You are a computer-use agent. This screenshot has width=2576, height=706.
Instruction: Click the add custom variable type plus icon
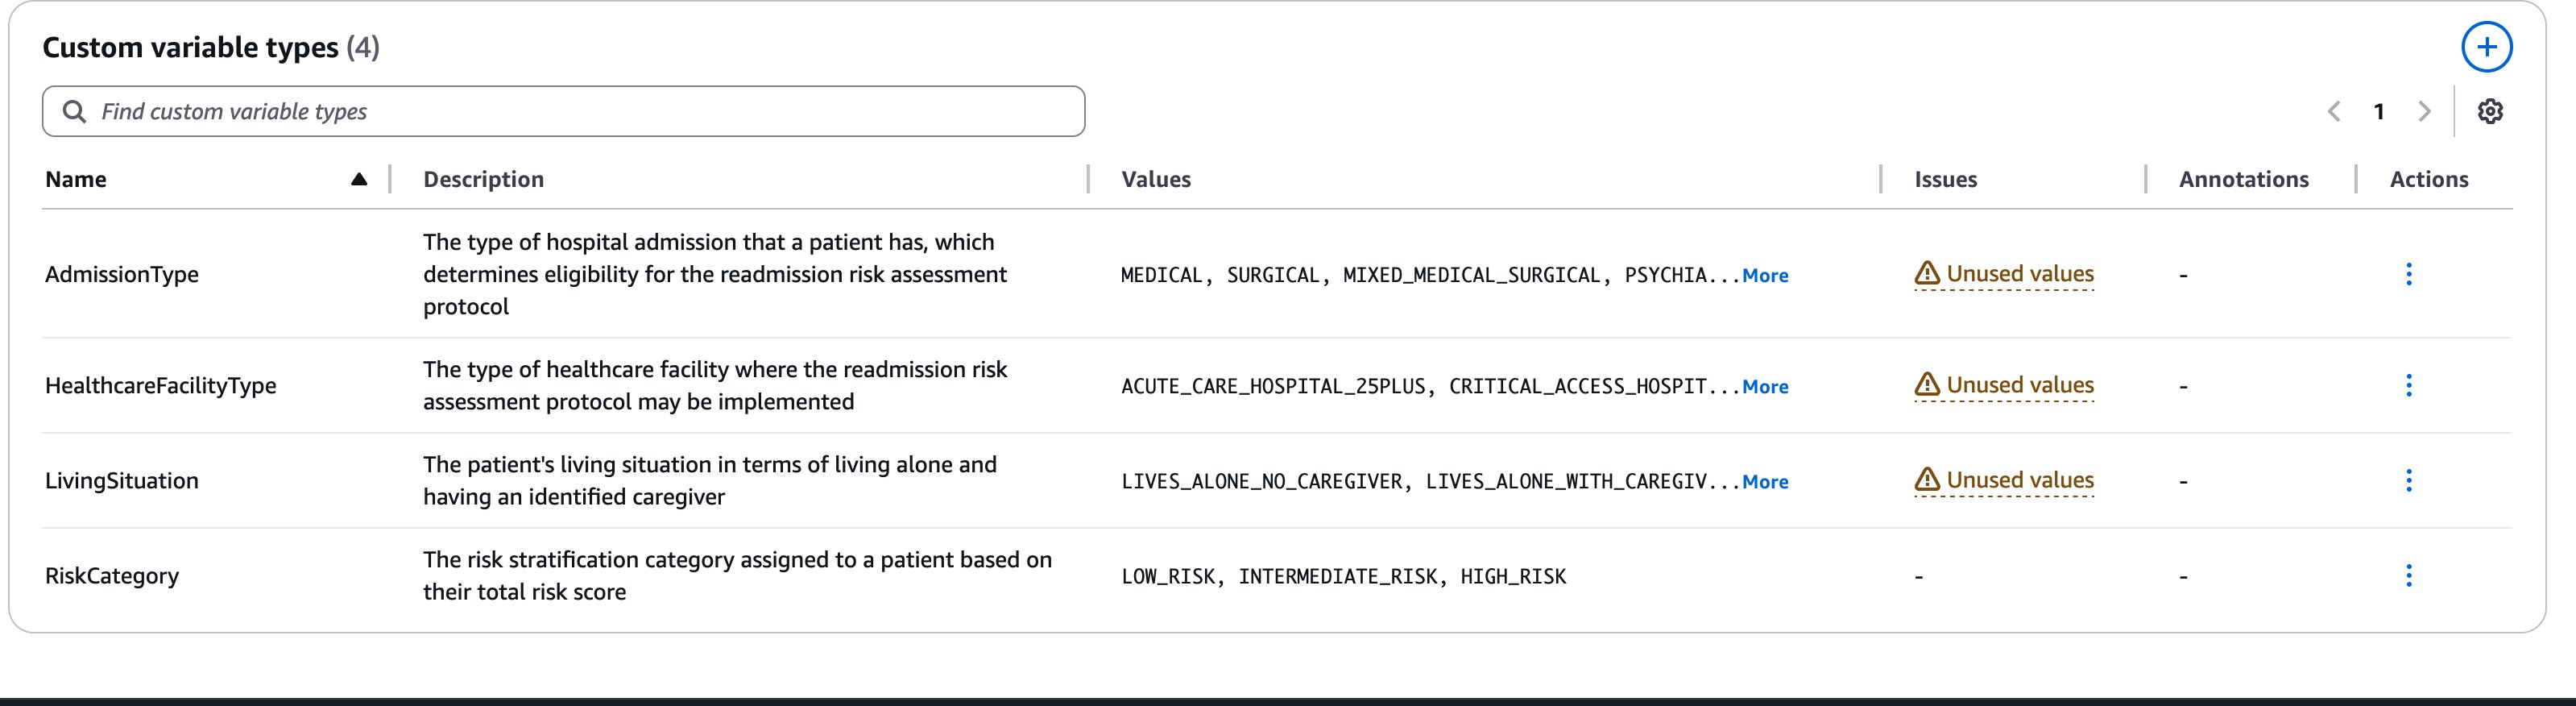pyautogui.click(x=2486, y=47)
